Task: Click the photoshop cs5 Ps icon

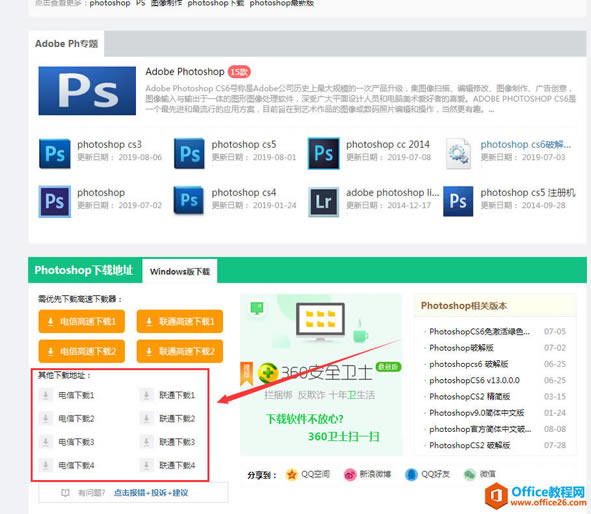Action: pos(189,153)
